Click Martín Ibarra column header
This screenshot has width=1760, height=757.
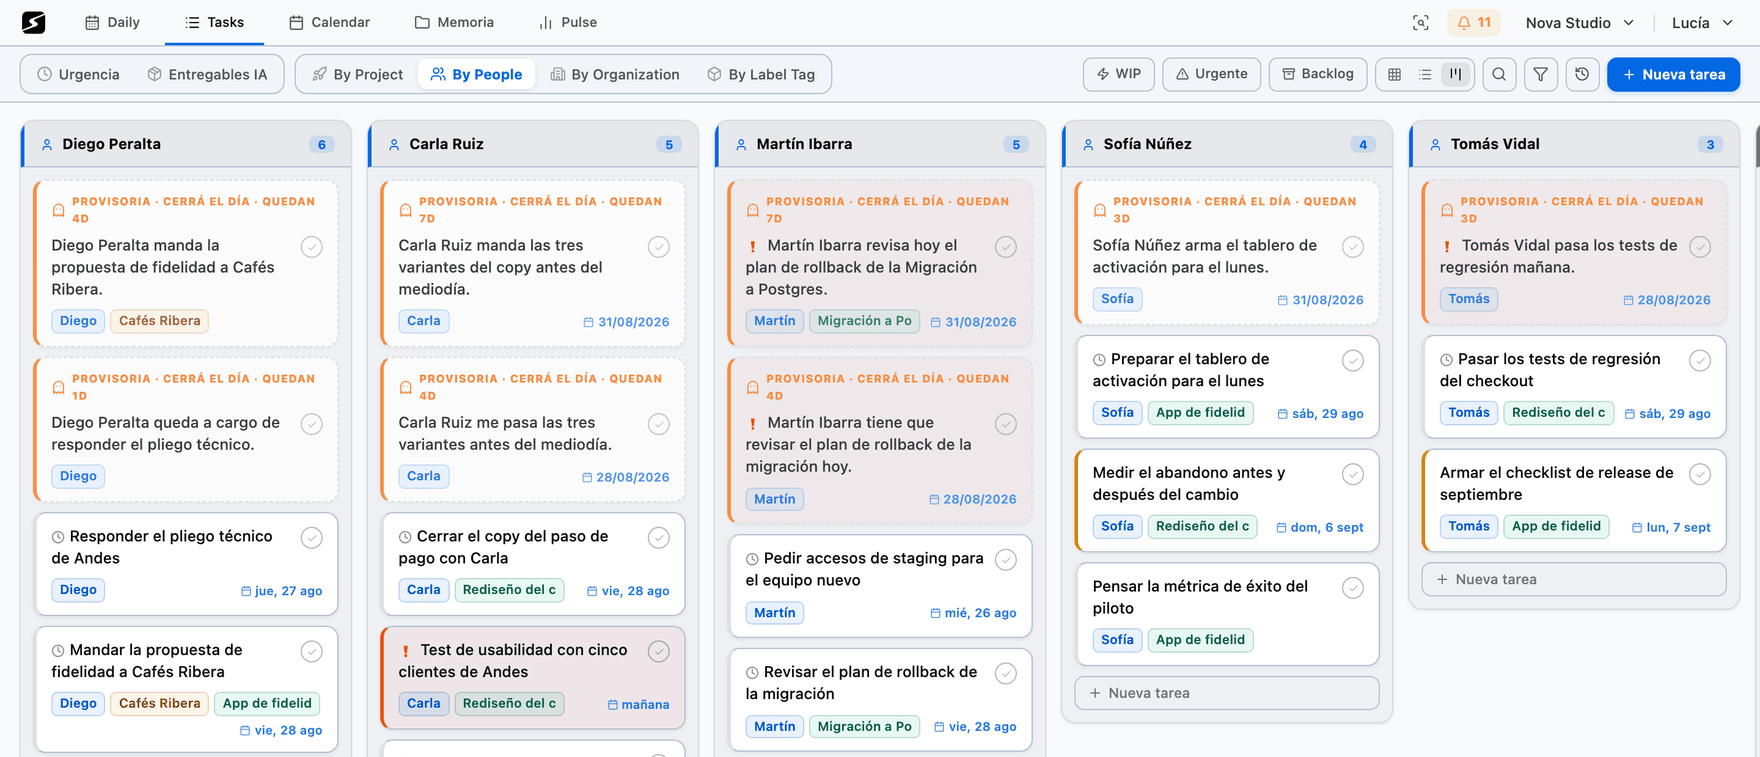click(880, 144)
